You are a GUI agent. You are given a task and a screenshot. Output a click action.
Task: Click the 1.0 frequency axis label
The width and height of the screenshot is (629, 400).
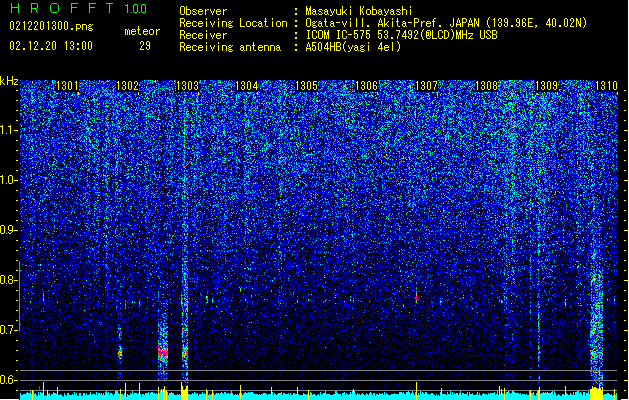point(9,180)
